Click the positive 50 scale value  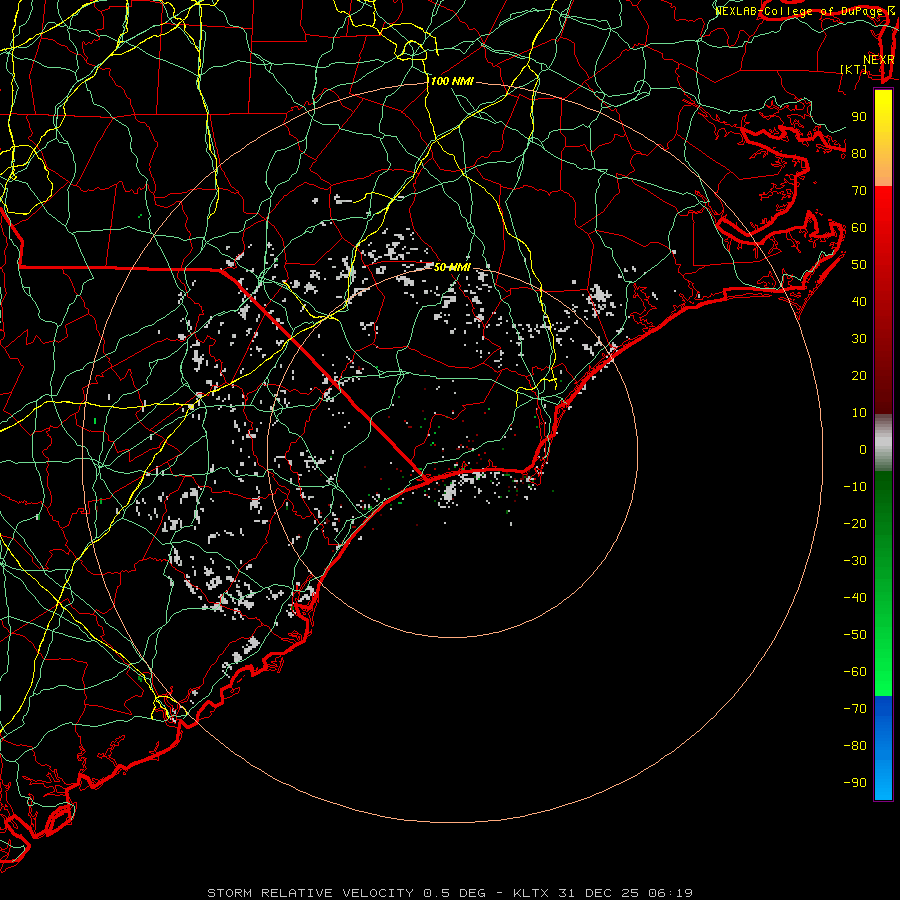[859, 265]
